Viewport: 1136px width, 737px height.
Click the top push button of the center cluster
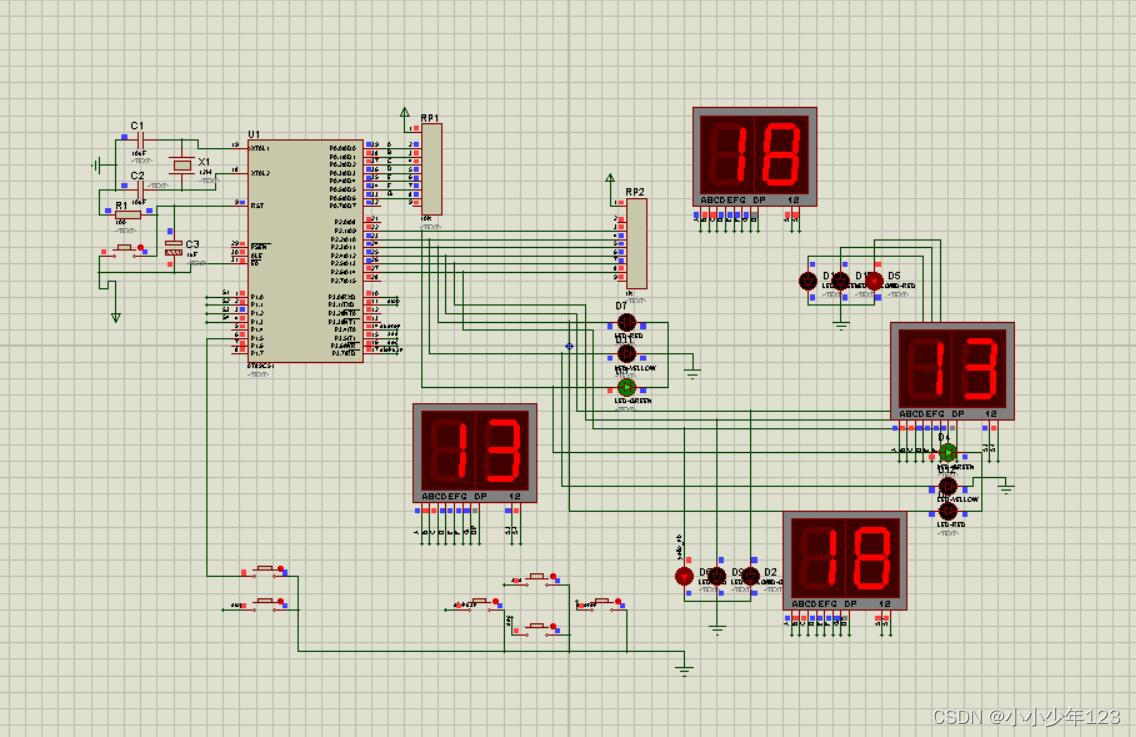coord(536,578)
